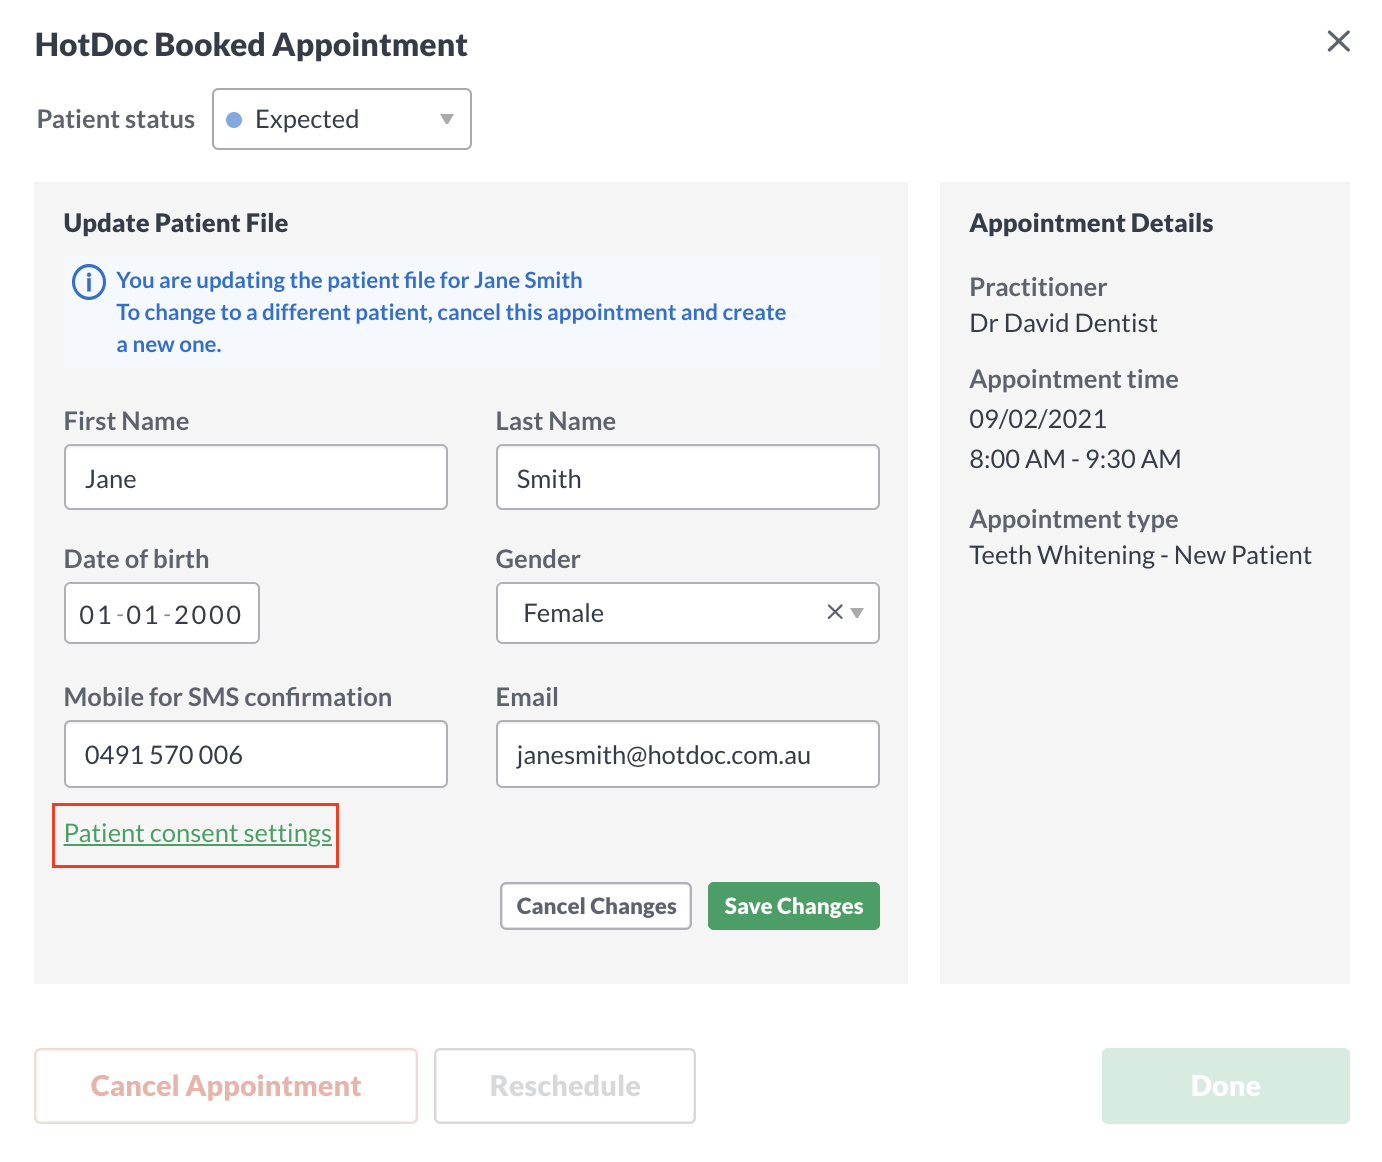Focus the Last Name field
Viewport: 1382px width, 1162px height.
(x=688, y=477)
